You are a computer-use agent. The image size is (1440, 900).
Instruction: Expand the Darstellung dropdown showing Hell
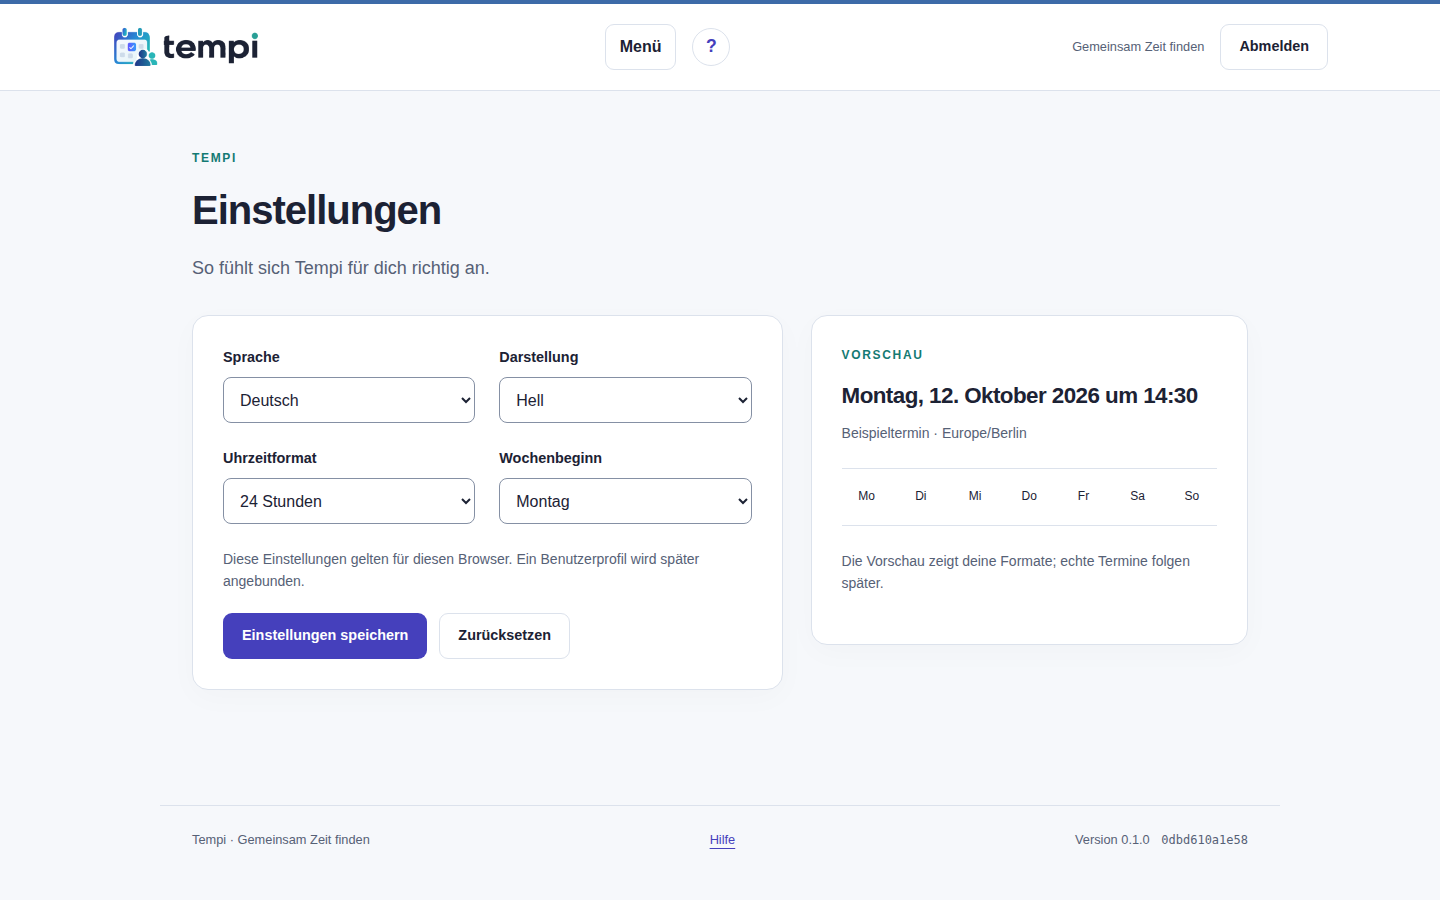click(x=625, y=400)
